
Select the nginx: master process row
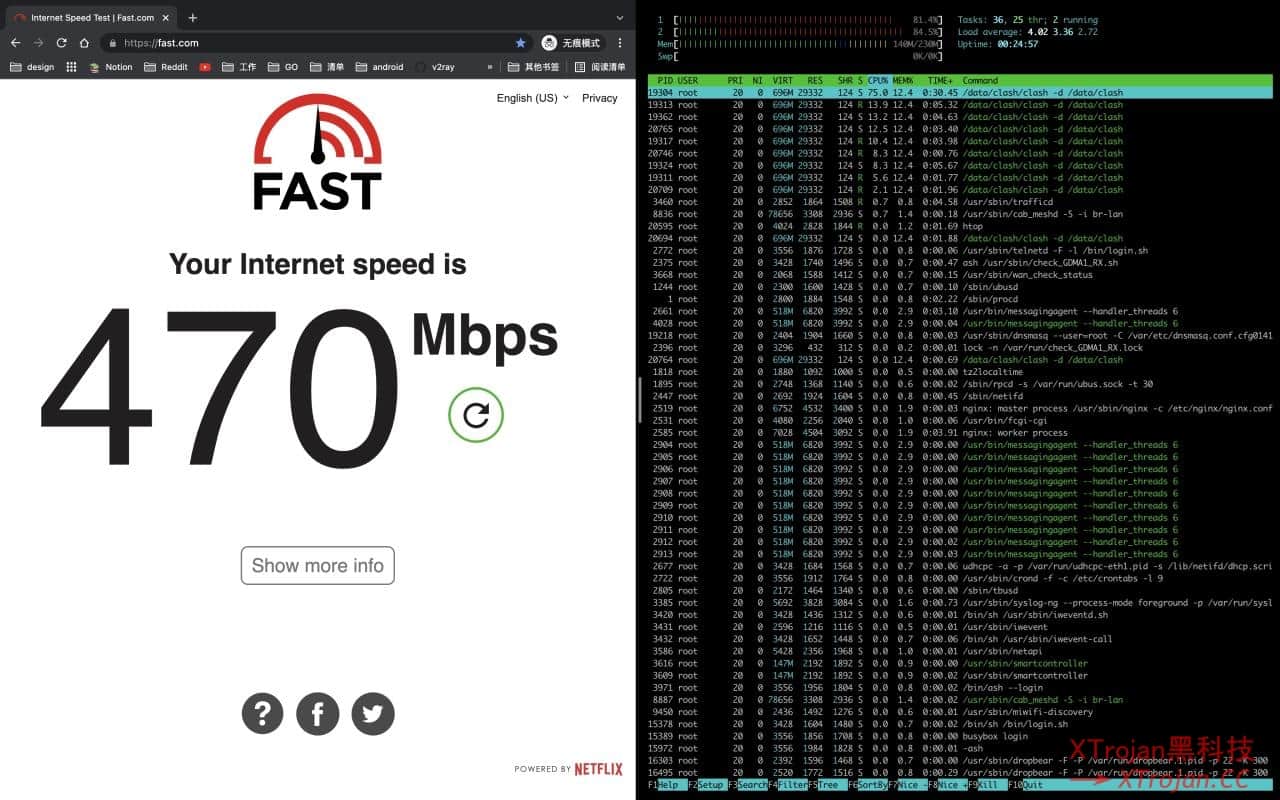pyautogui.click(x=960, y=408)
